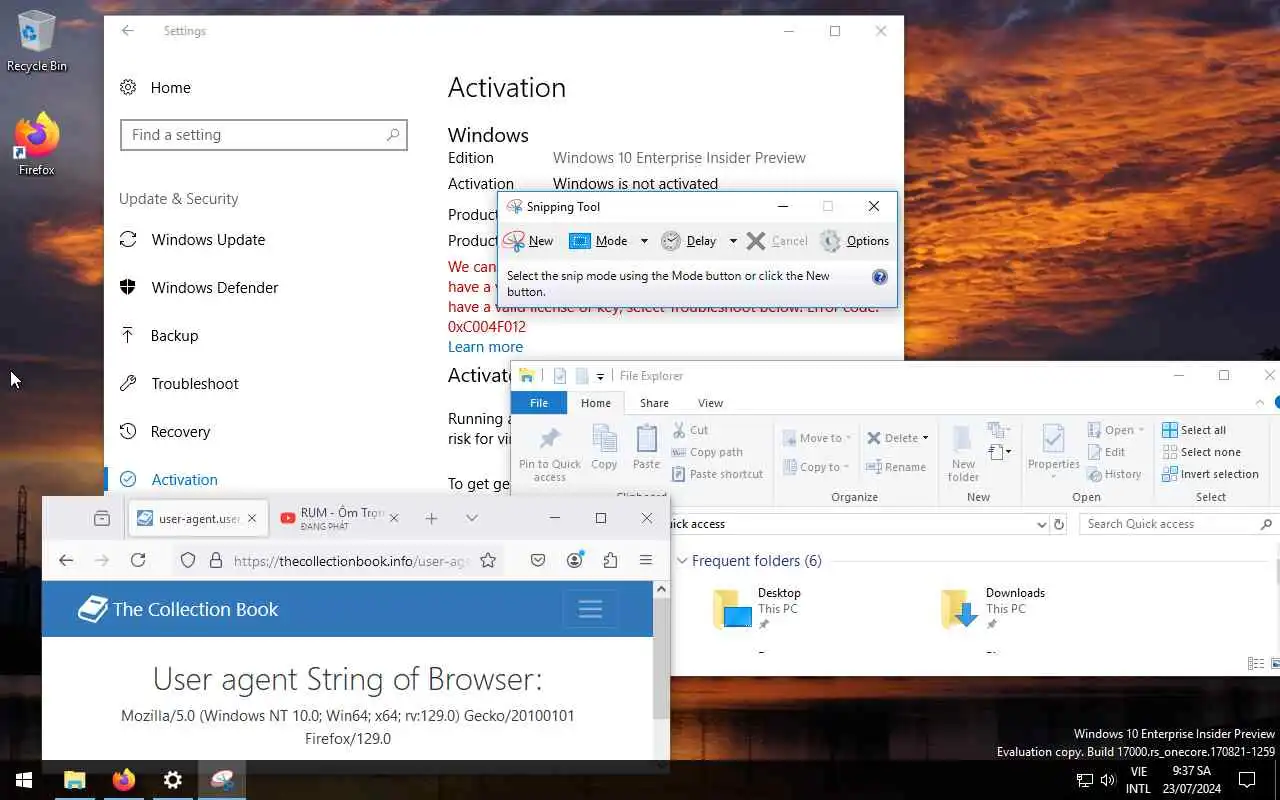
Task: Open Firefox extensions button
Action: (x=610, y=561)
